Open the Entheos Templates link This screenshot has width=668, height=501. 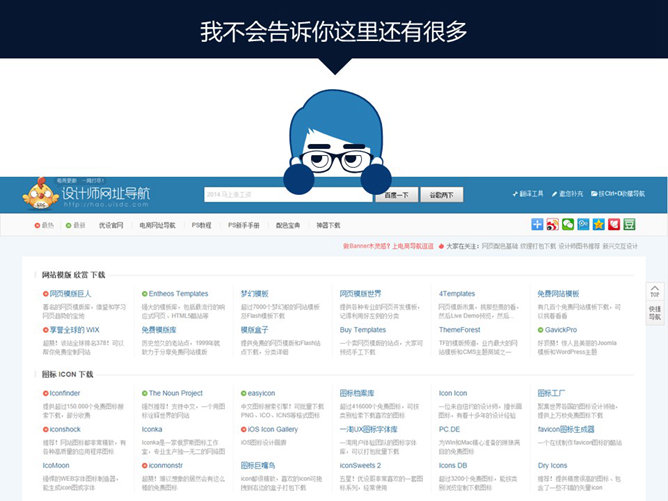[178, 294]
